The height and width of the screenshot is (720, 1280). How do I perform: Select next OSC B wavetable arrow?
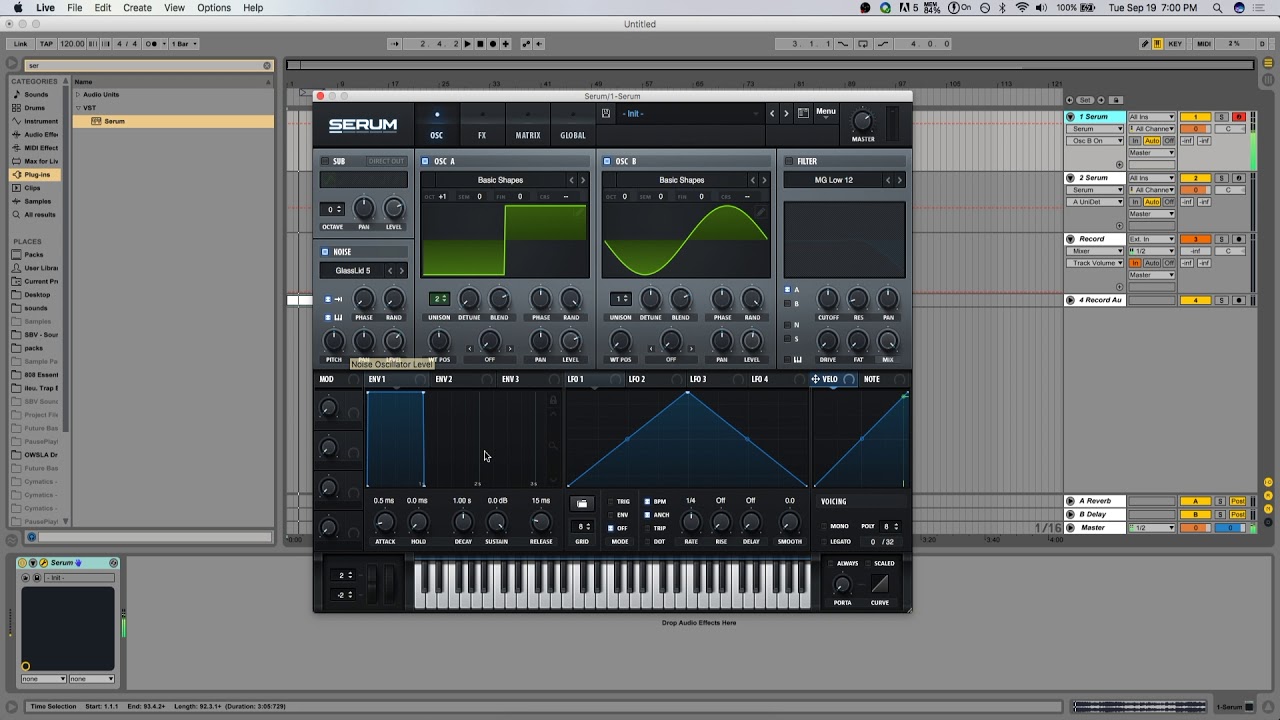point(765,180)
